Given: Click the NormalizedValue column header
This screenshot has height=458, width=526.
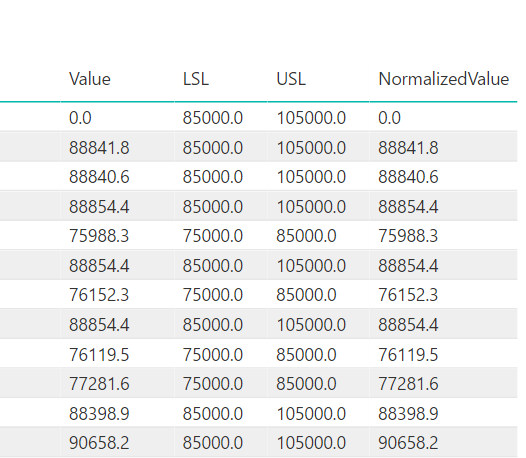Looking at the screenshot, I should [443, 79].
